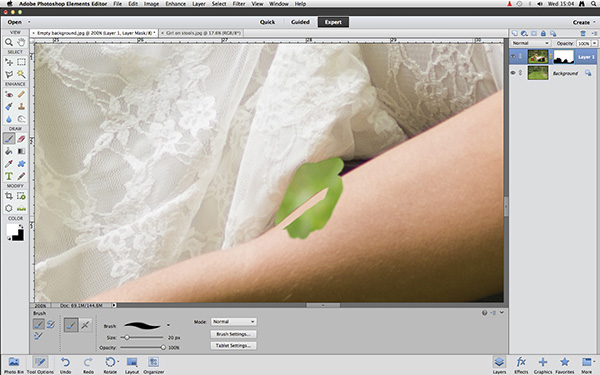Activate the Brush tool in Draw section
Screen dimensions: 600x375
pos(9,139)
